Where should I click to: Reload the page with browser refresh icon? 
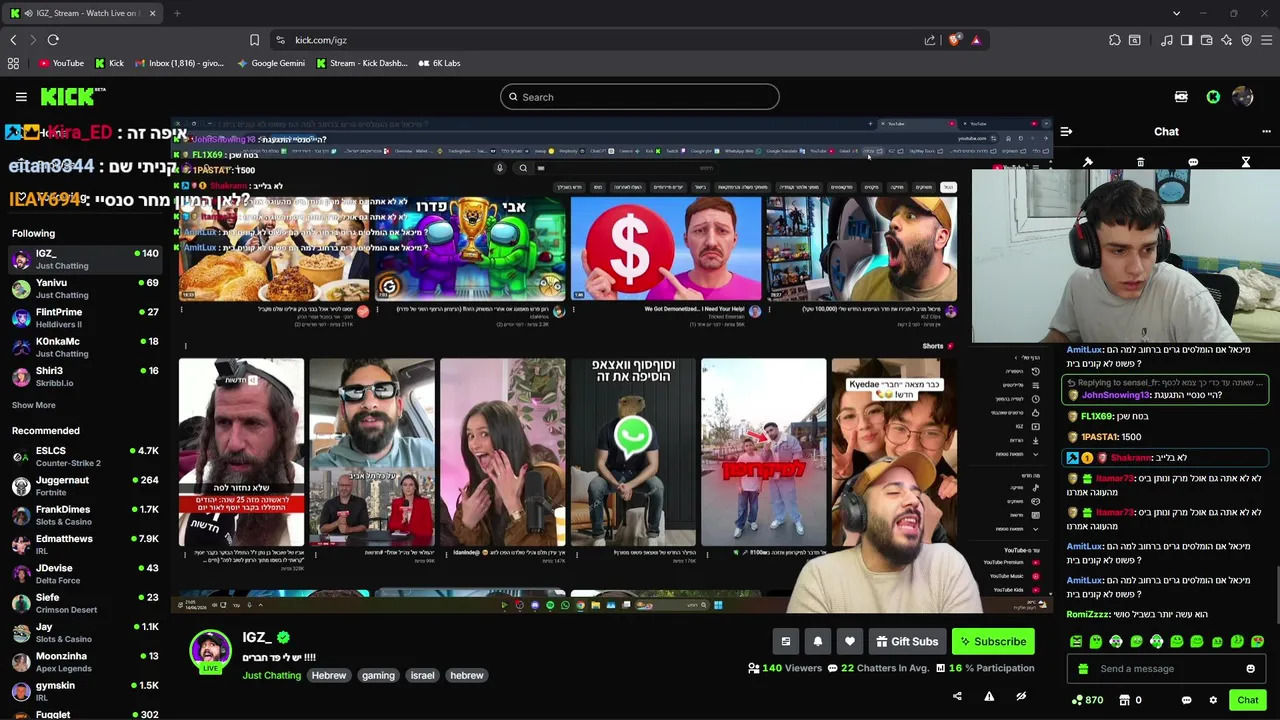[x=53, y=40]
